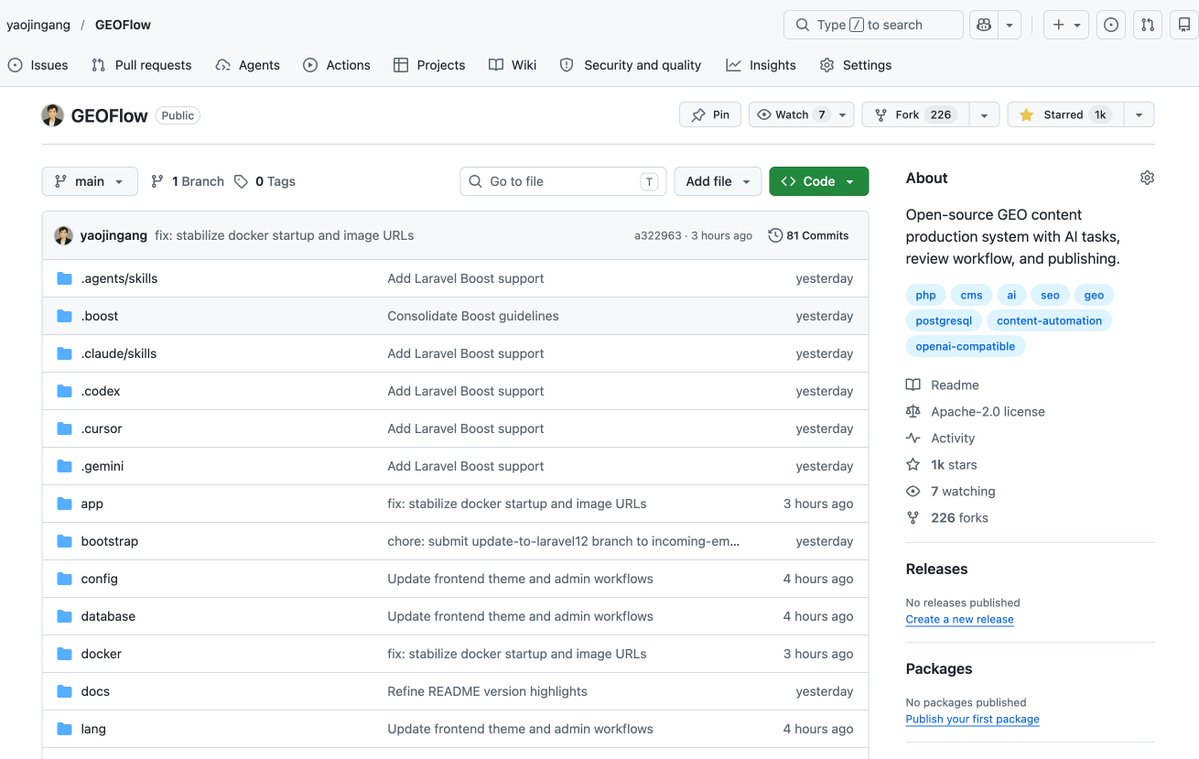Open the repository Settings tab
The width and height of the screenshot is (1199, 759).
point(855,65)
